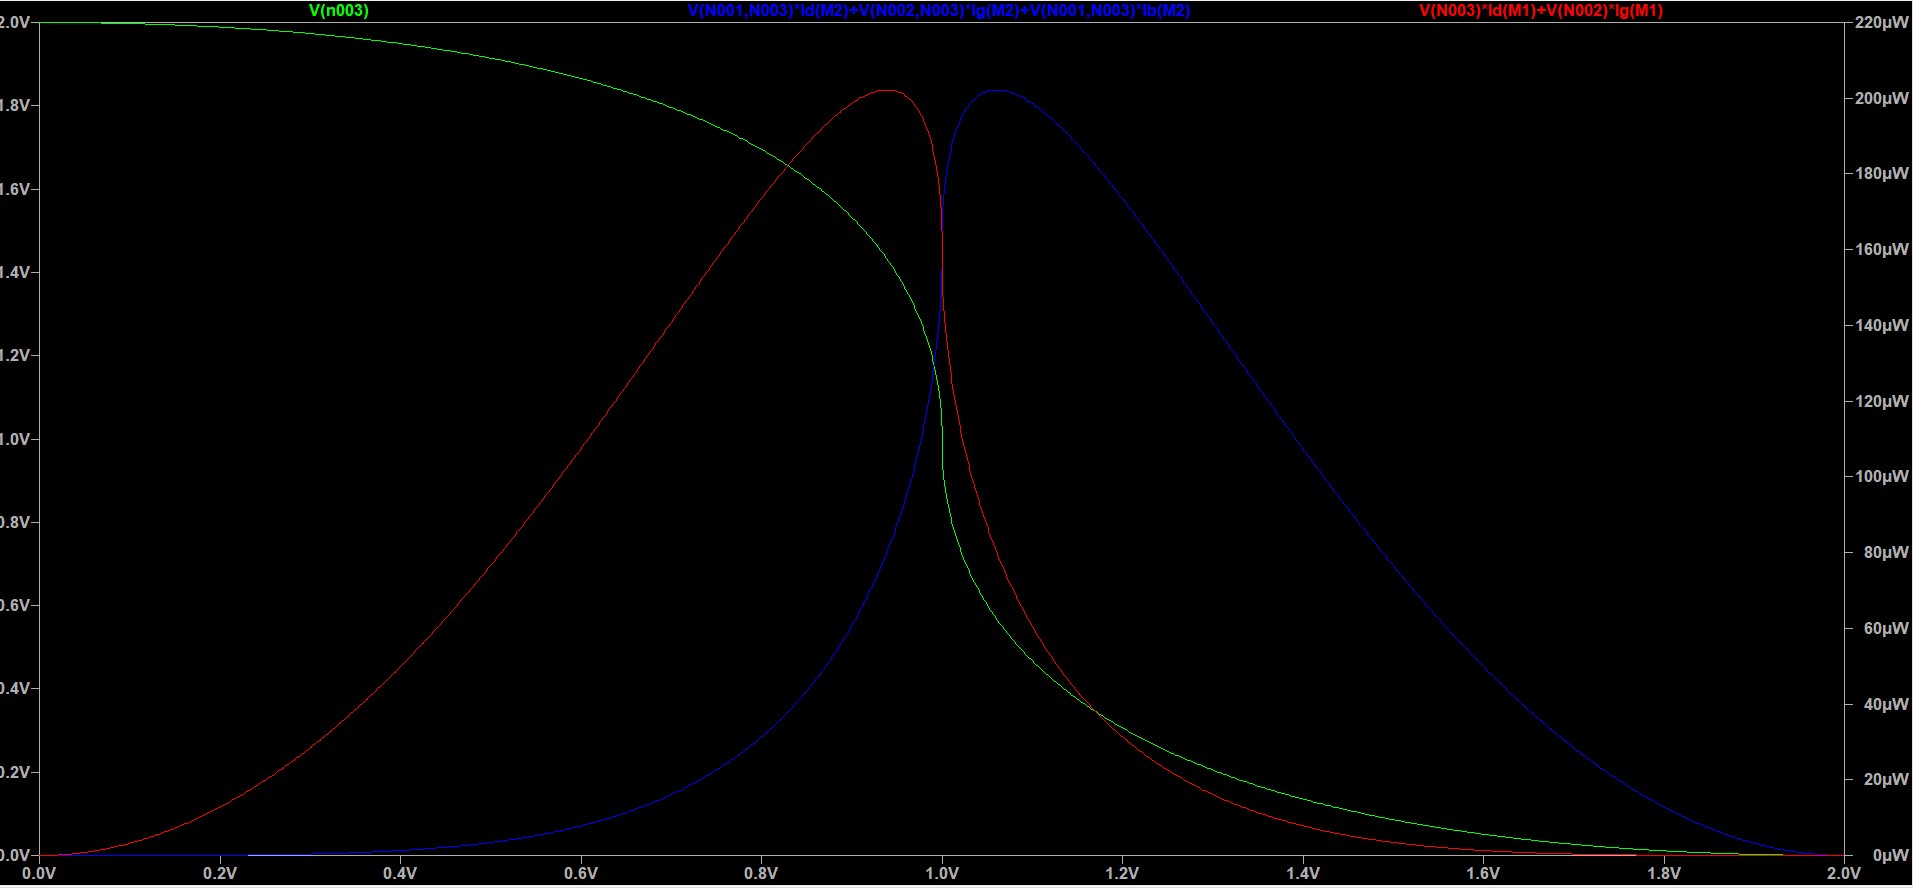Select the green V(n003) trace label
The height and width of the screenshot is (888, 1913).
(x=339, y=11)
